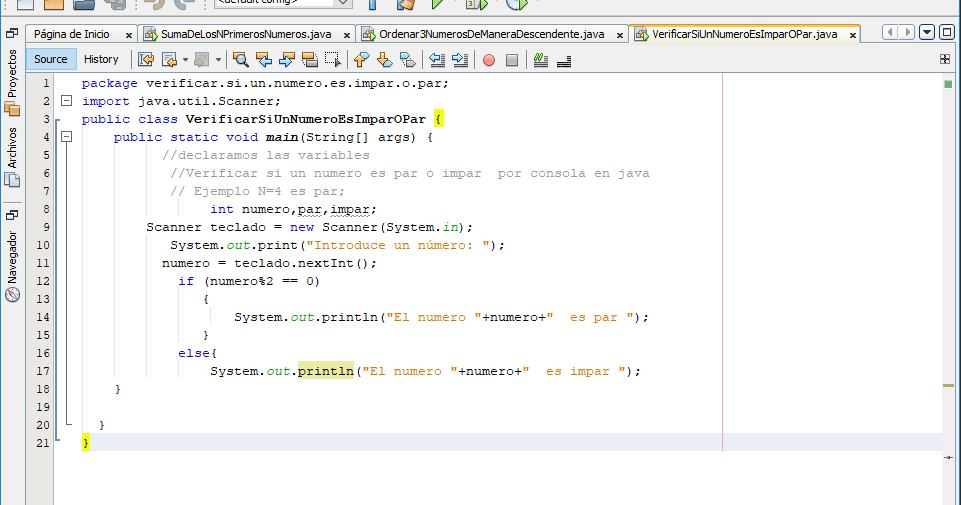961x505 pixels.
Task: Open the Forward history dropdown arrow
Action: pyautogui.click(x=218, y=60)
